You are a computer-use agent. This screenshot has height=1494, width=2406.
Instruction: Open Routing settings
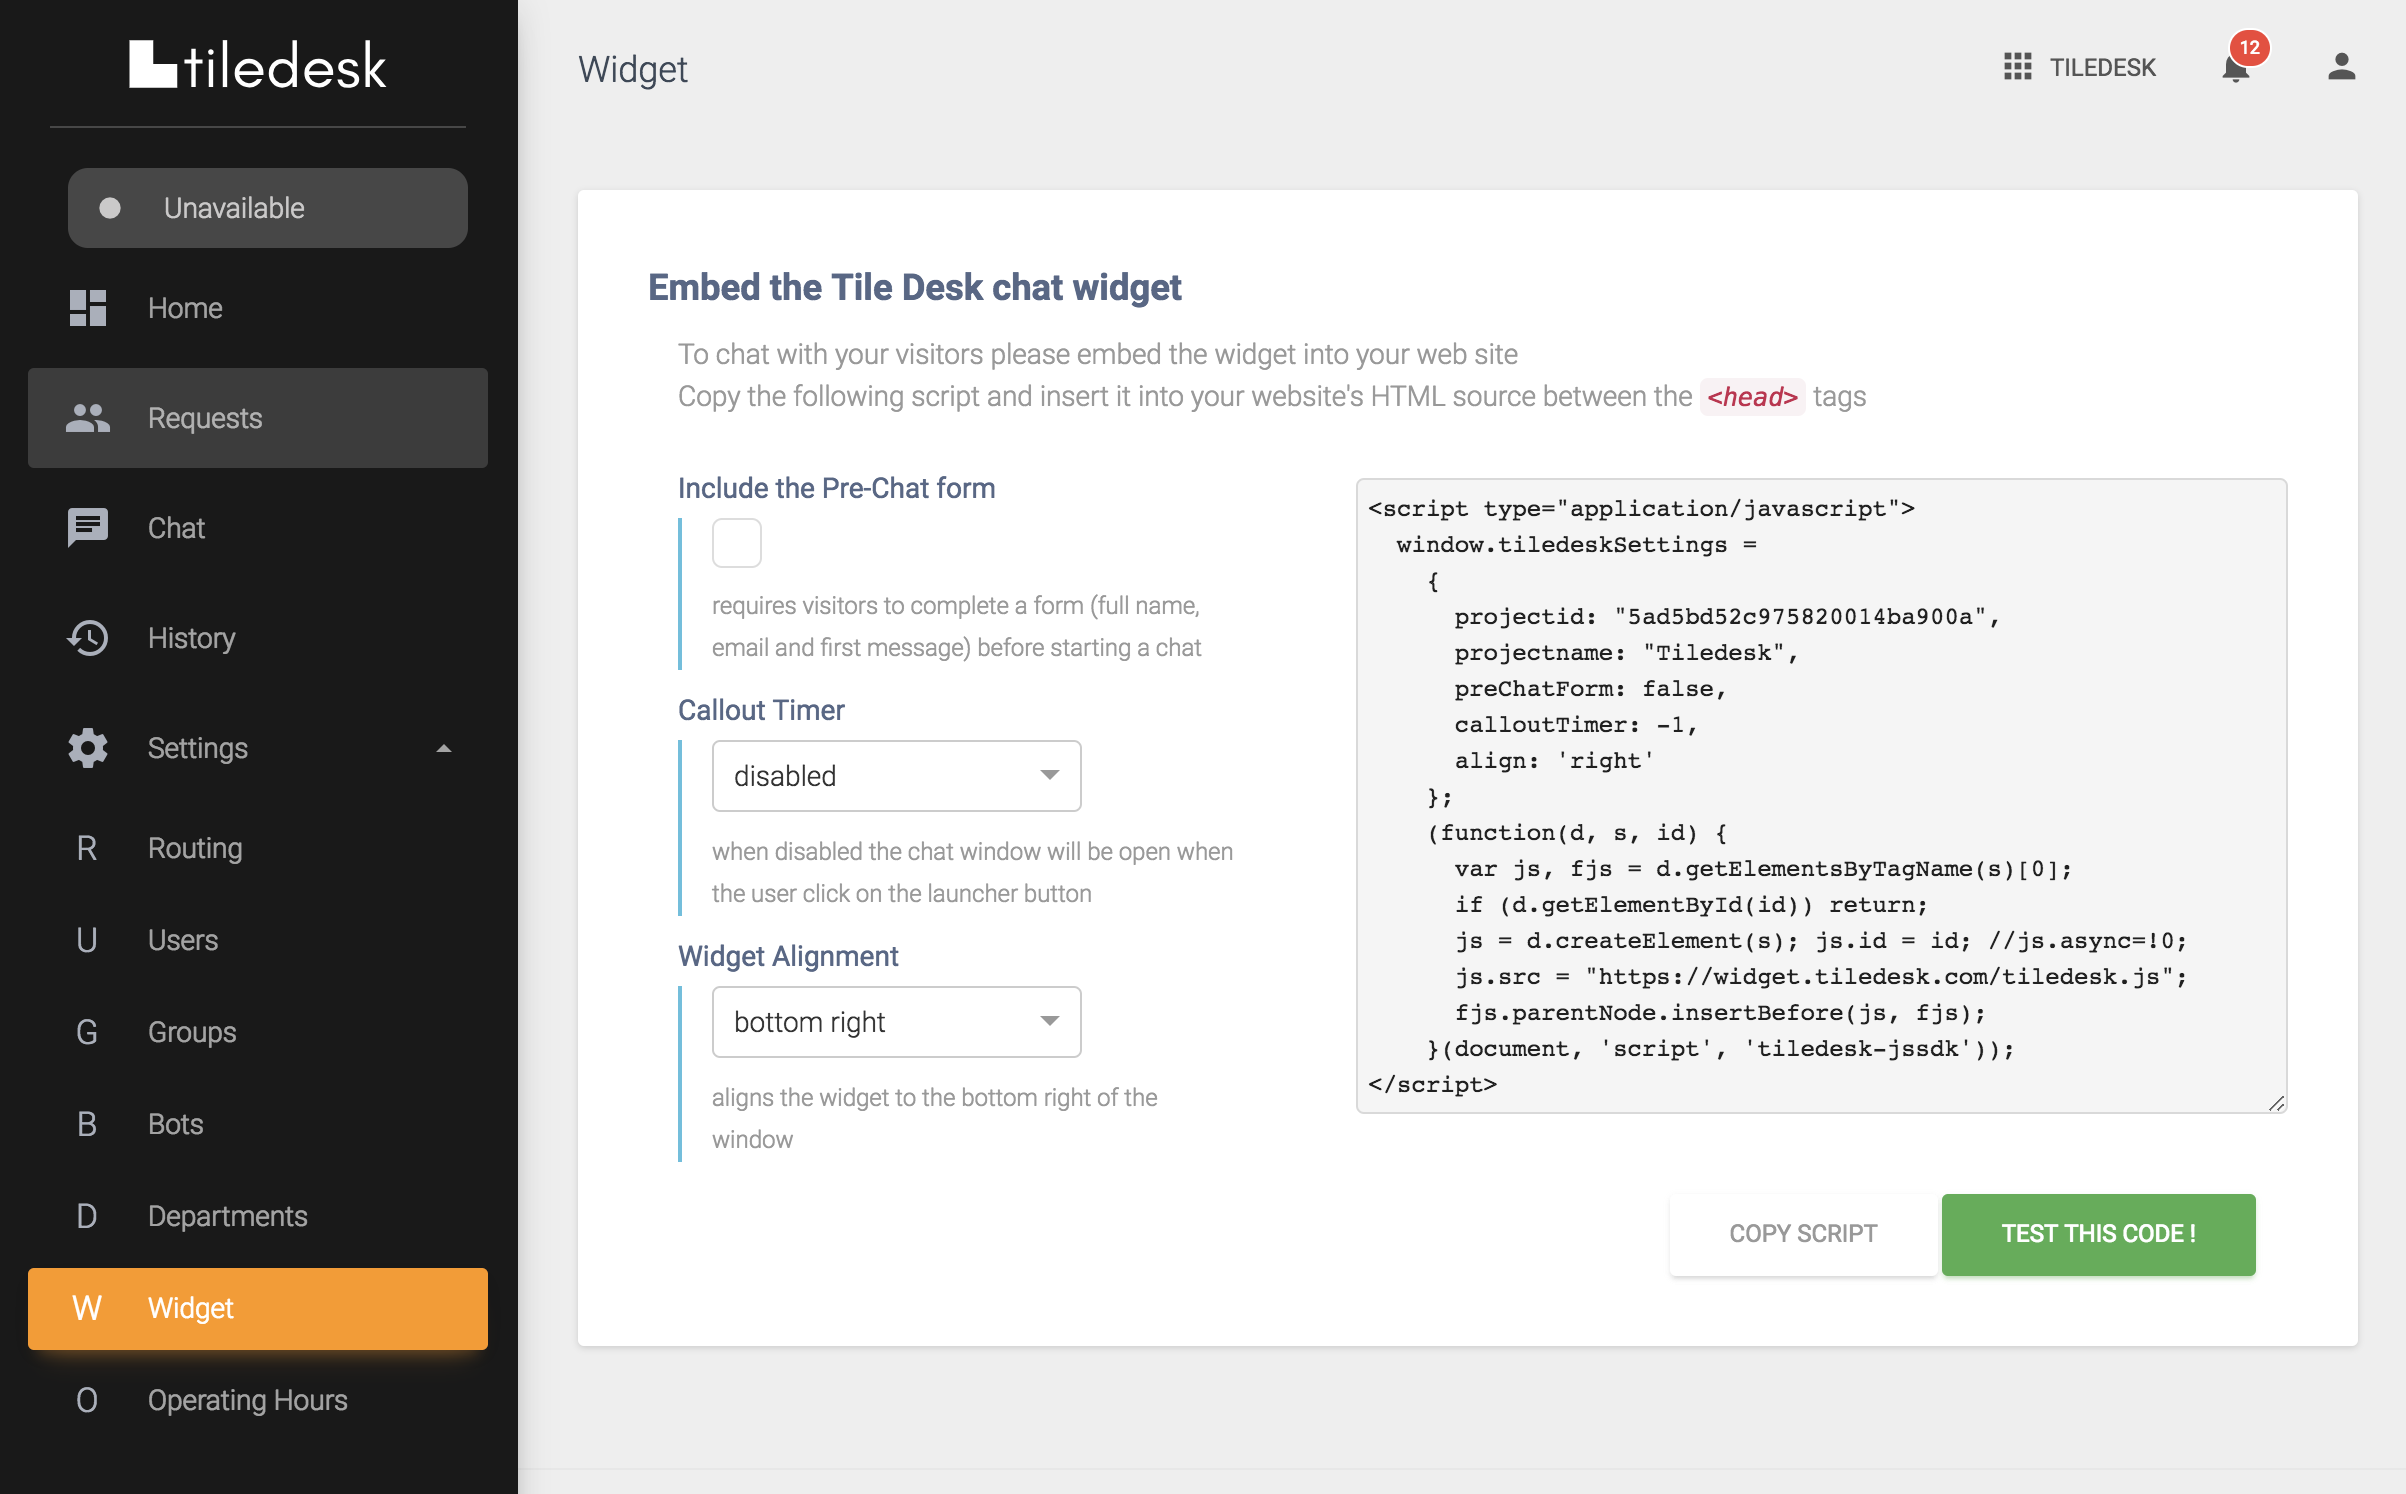point(258,848)
